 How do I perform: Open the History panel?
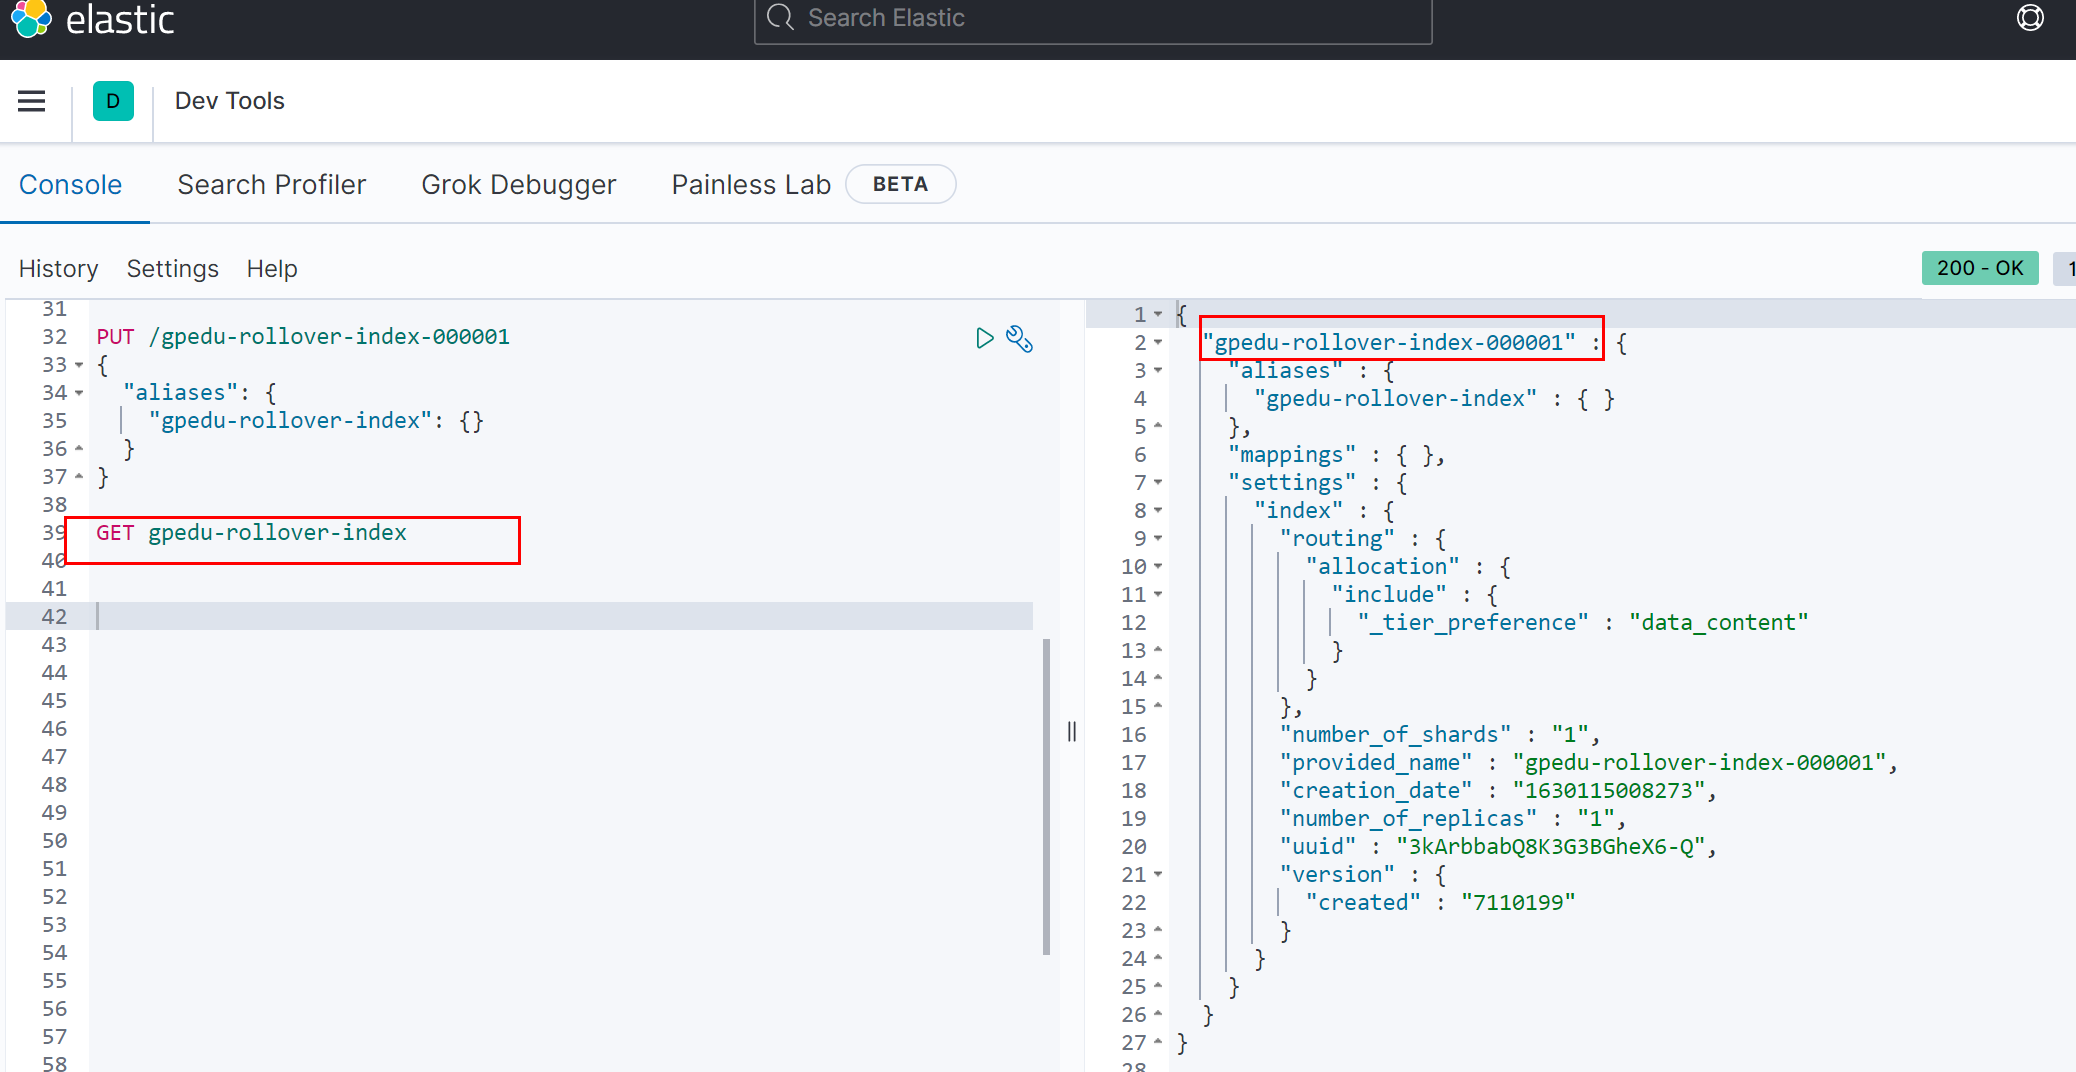[59, 269]
